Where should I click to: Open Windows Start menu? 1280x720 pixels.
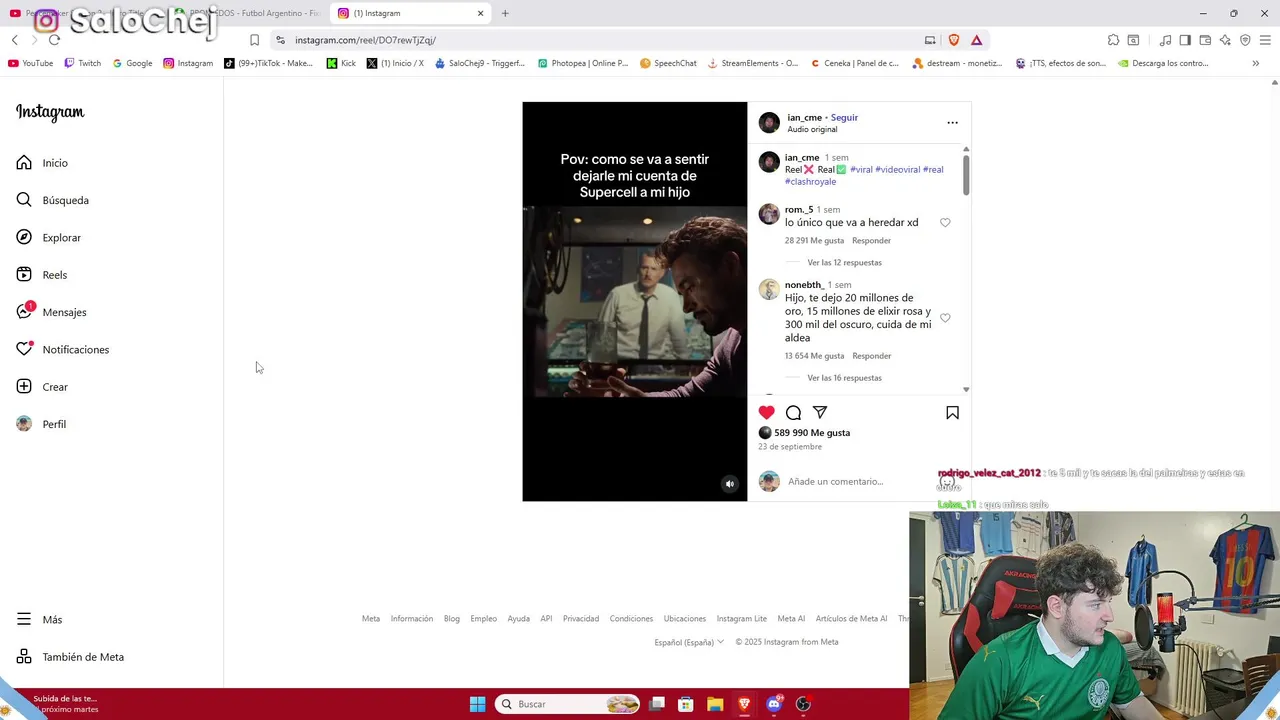click(x=477, y=704)
